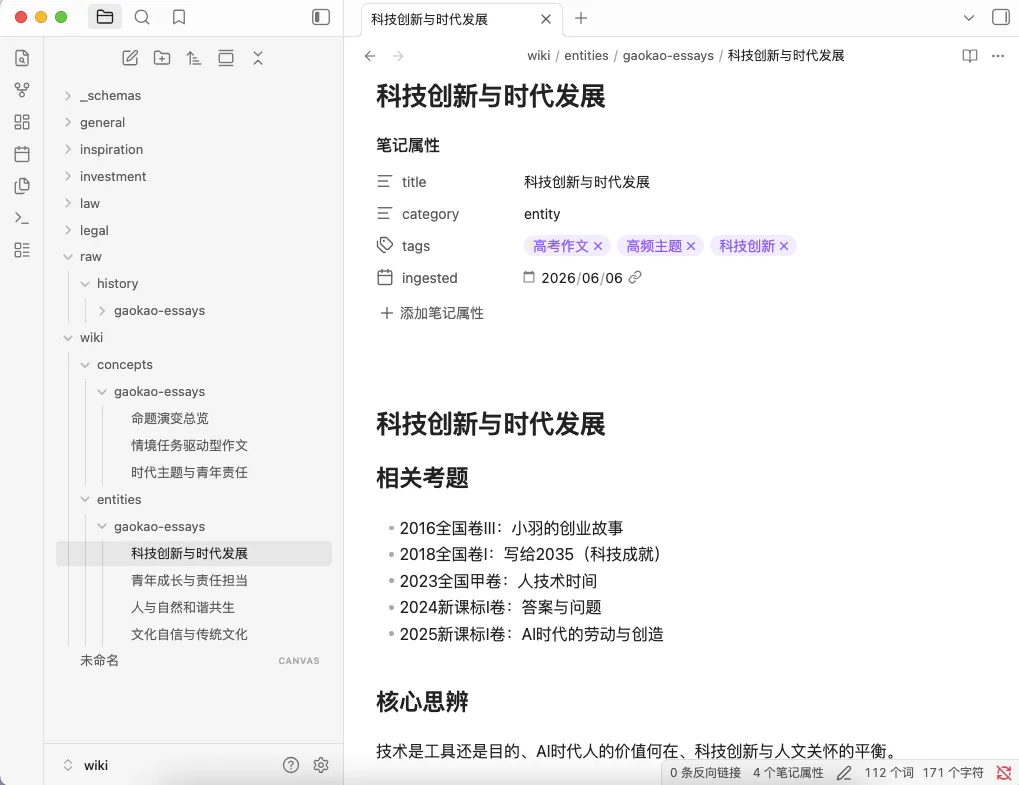This screenshot has width=1019, height=785.
Task: Click the entities breadcrumb link
Action: 586,56
